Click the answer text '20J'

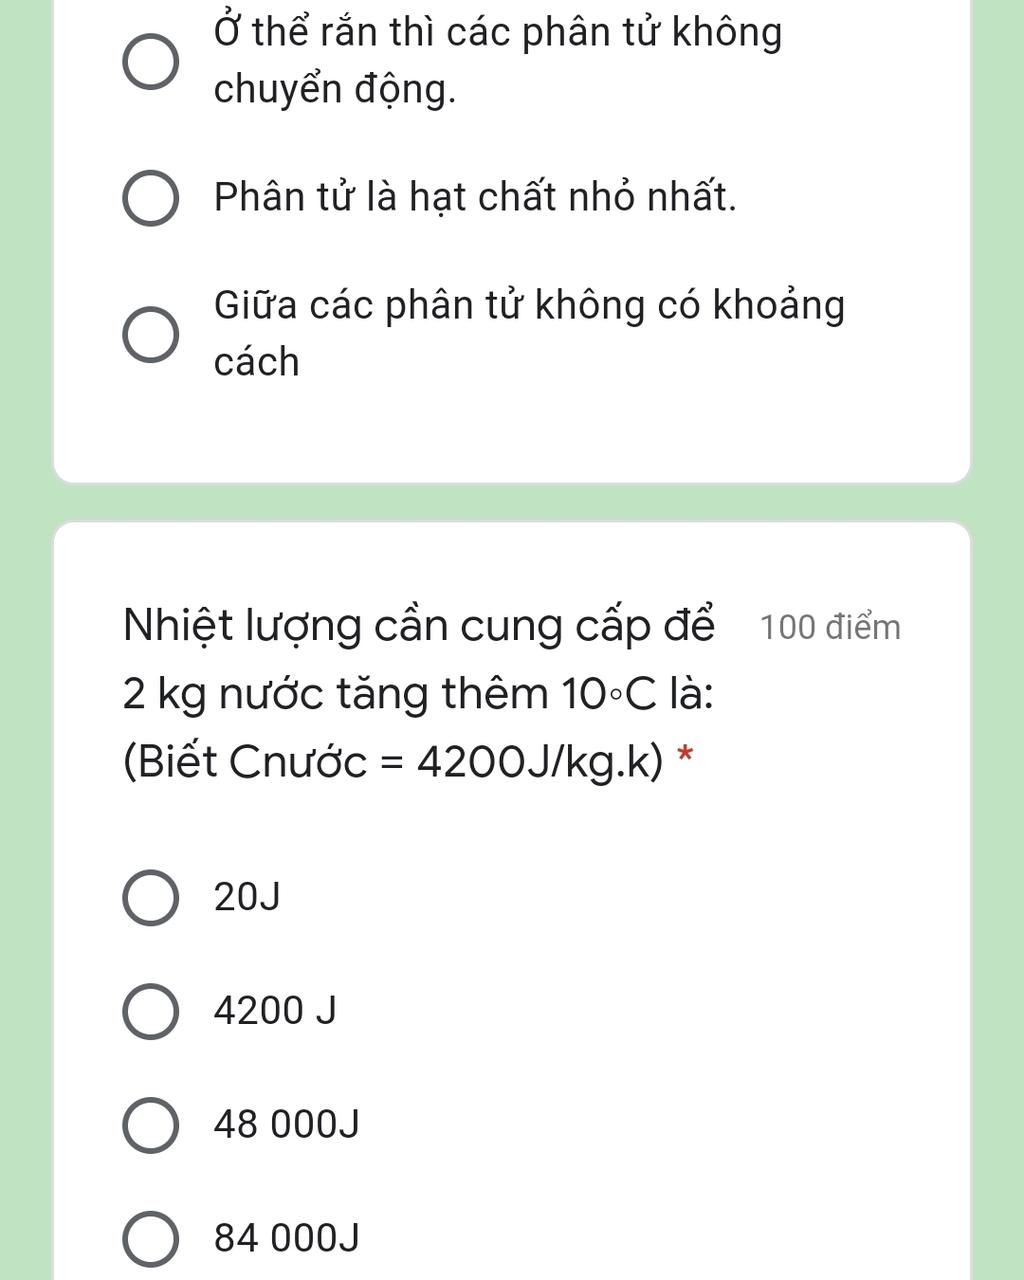point(247,898)
